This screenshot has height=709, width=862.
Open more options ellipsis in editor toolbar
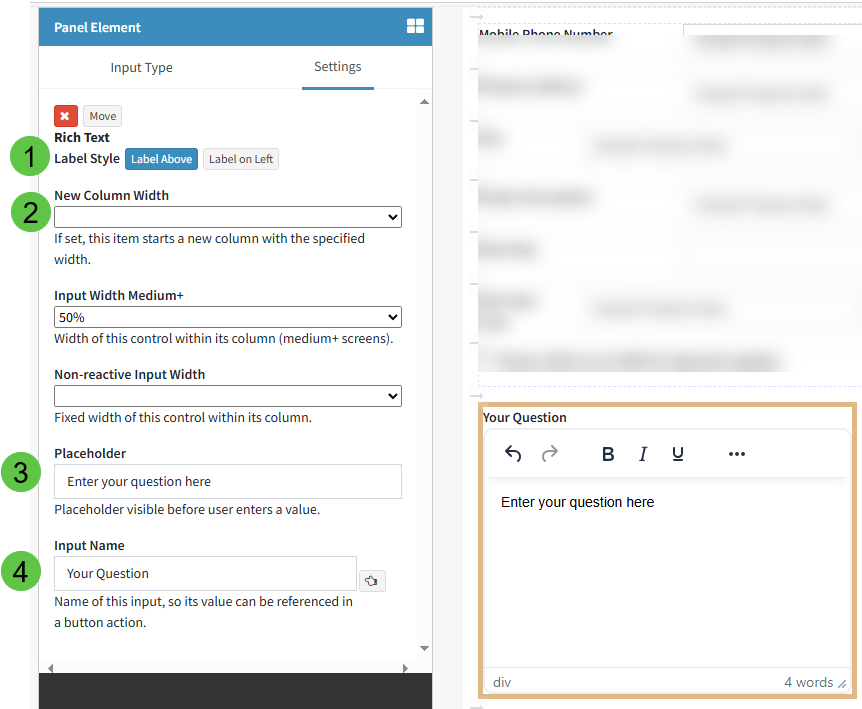tap(737, 454)
